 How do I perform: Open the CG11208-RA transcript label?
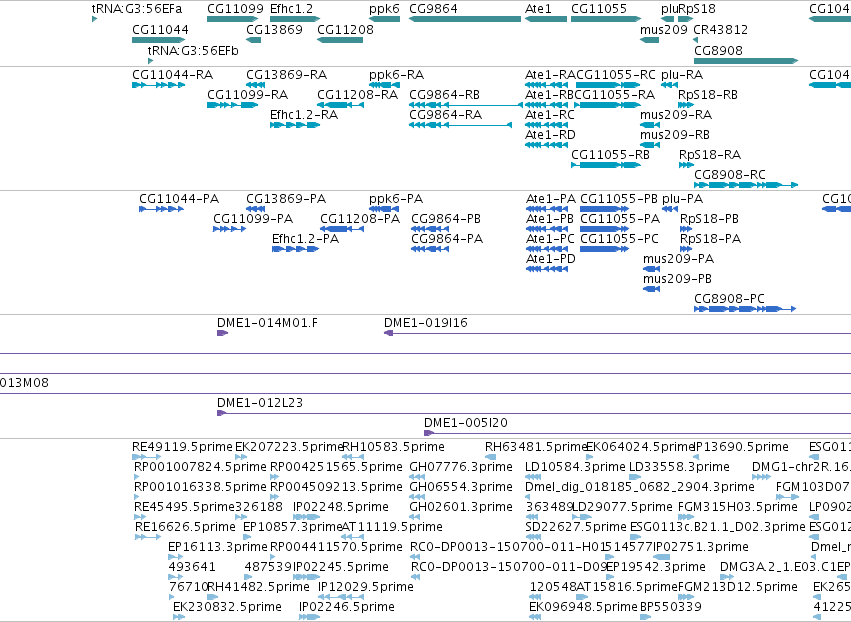tap(358, 95)
